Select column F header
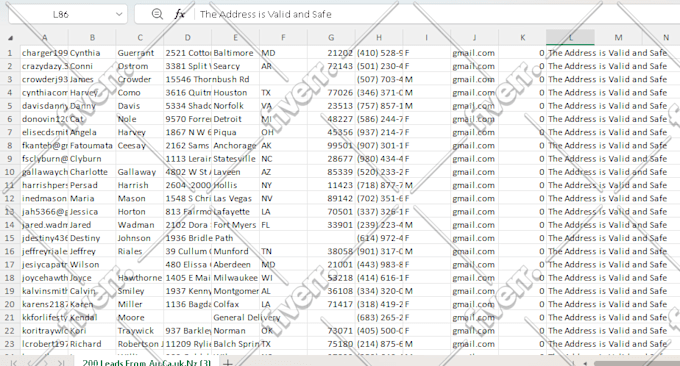680x366 pixels. (283, 38)
